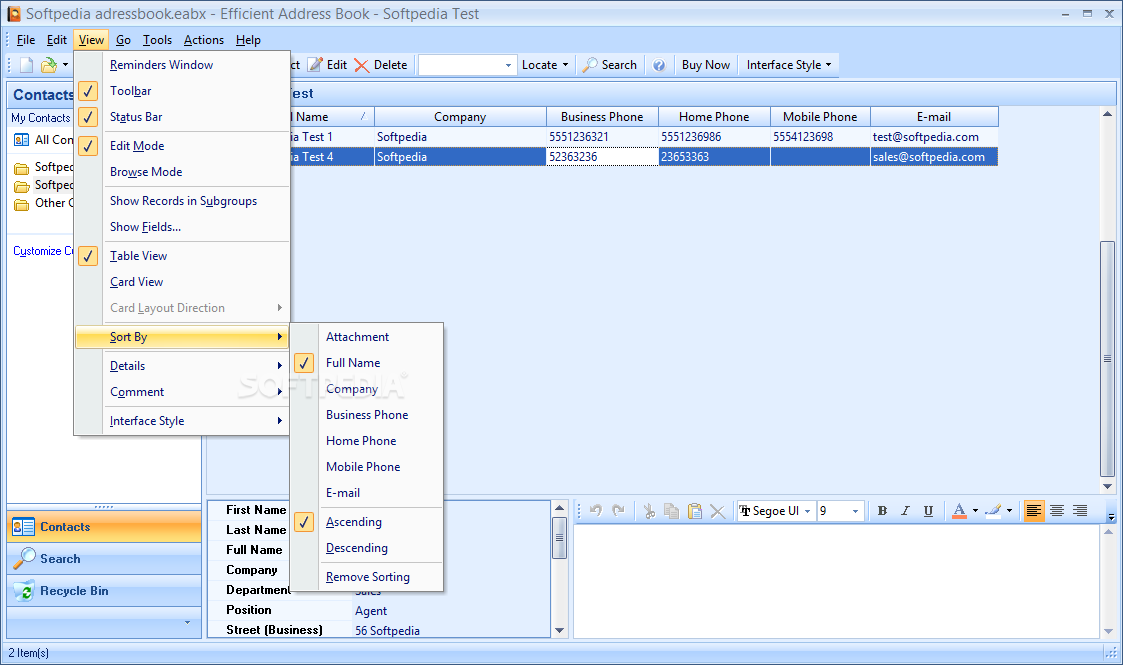Viewport: 1123px width, 665px height.
Task: Click the test@softpedia.com email cell
Action: tap(934, 137)
